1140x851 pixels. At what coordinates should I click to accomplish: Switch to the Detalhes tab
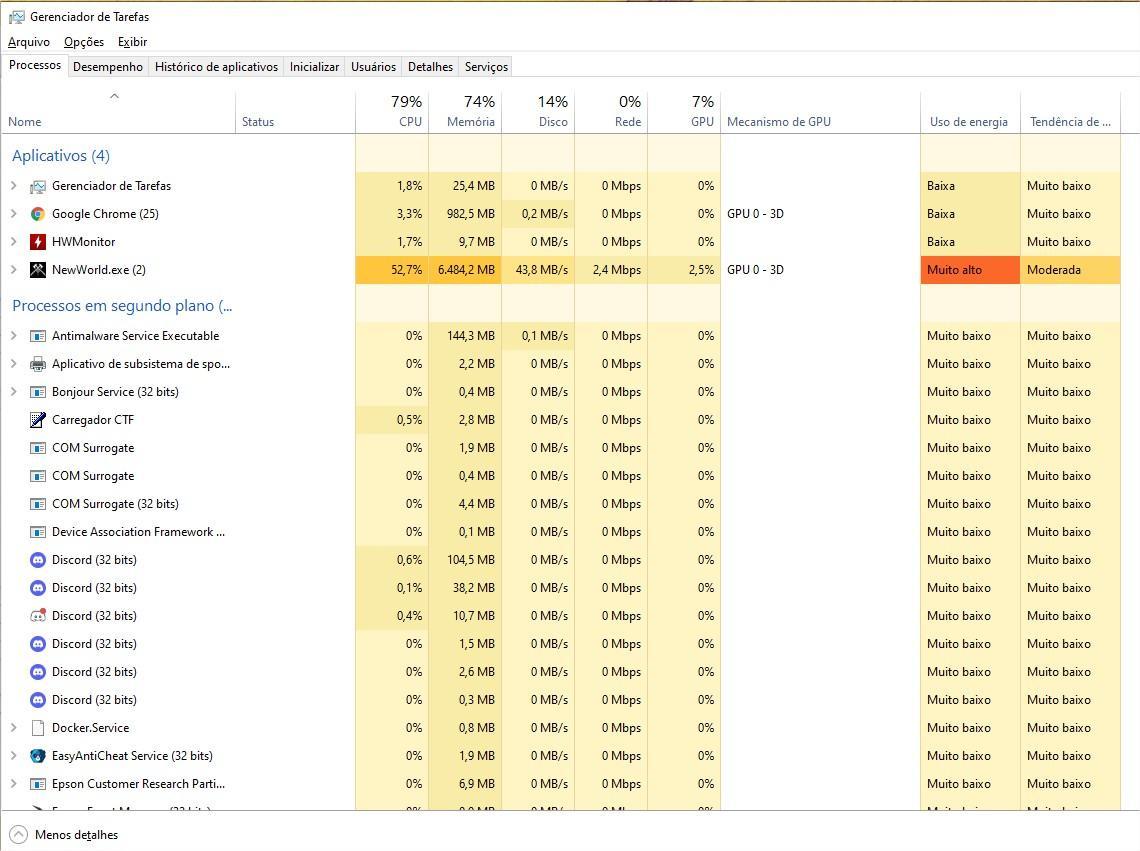tap(430, 67)
